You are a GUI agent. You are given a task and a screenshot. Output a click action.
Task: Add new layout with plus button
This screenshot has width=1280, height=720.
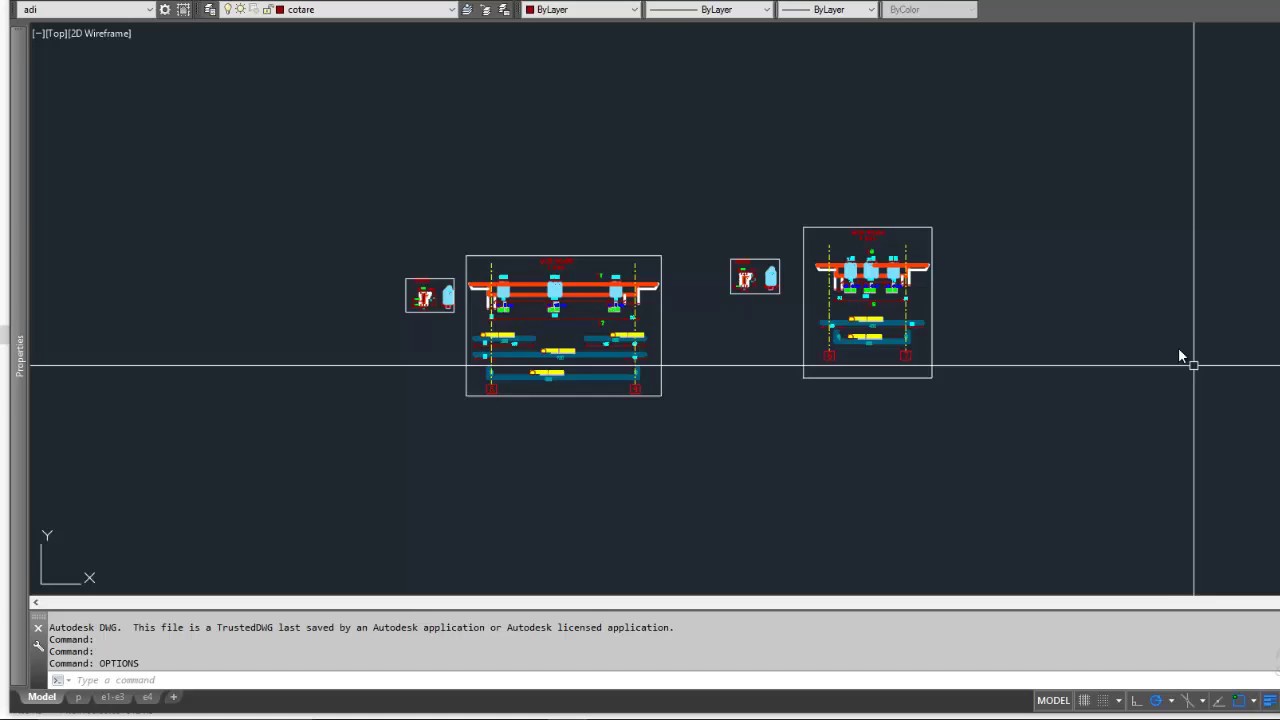click(x=173, y=697)
